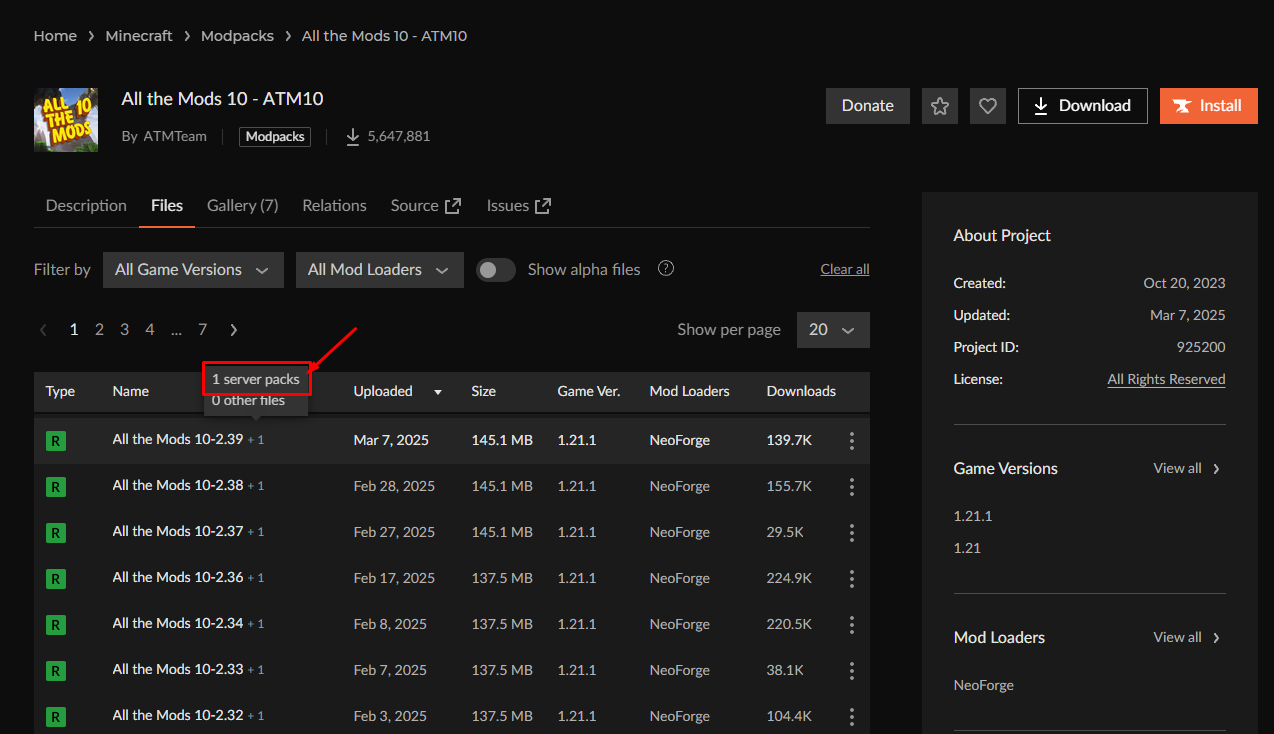Open the All Game Versions dropdown
The width and height of the screenshot is (1274, 734).
click(x=193, y=270)
